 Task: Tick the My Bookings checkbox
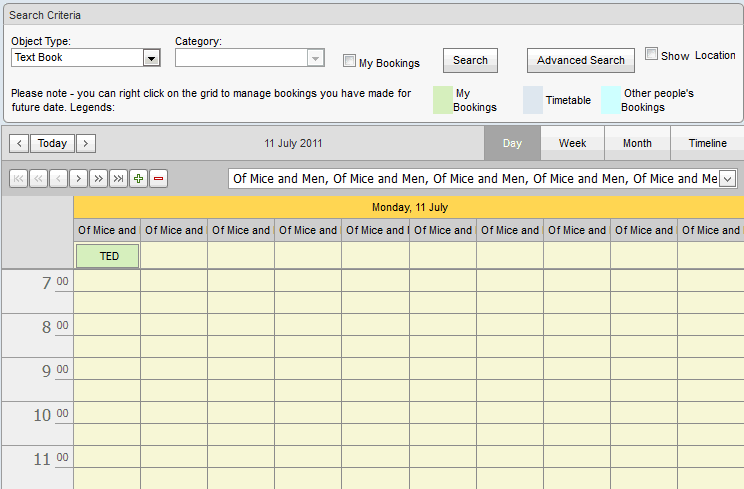[x=349, y=61]
